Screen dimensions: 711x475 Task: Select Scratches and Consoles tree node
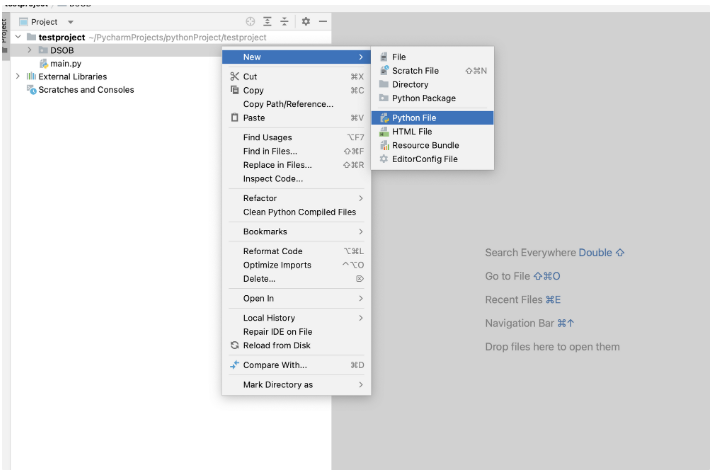click(x=86, y=90)
